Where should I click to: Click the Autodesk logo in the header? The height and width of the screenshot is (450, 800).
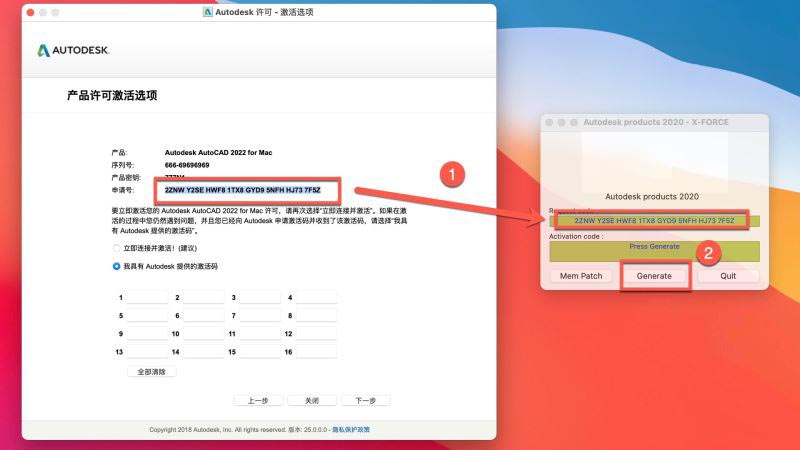click(73, 50)
